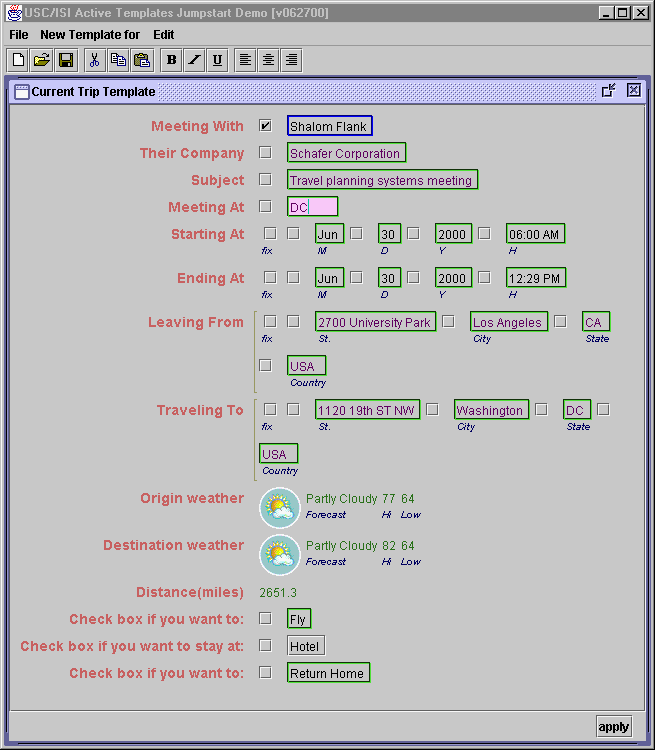Check the Subject checkbox
The width and height of the screenshot is (655, 750).
click(x=265, y=179)
